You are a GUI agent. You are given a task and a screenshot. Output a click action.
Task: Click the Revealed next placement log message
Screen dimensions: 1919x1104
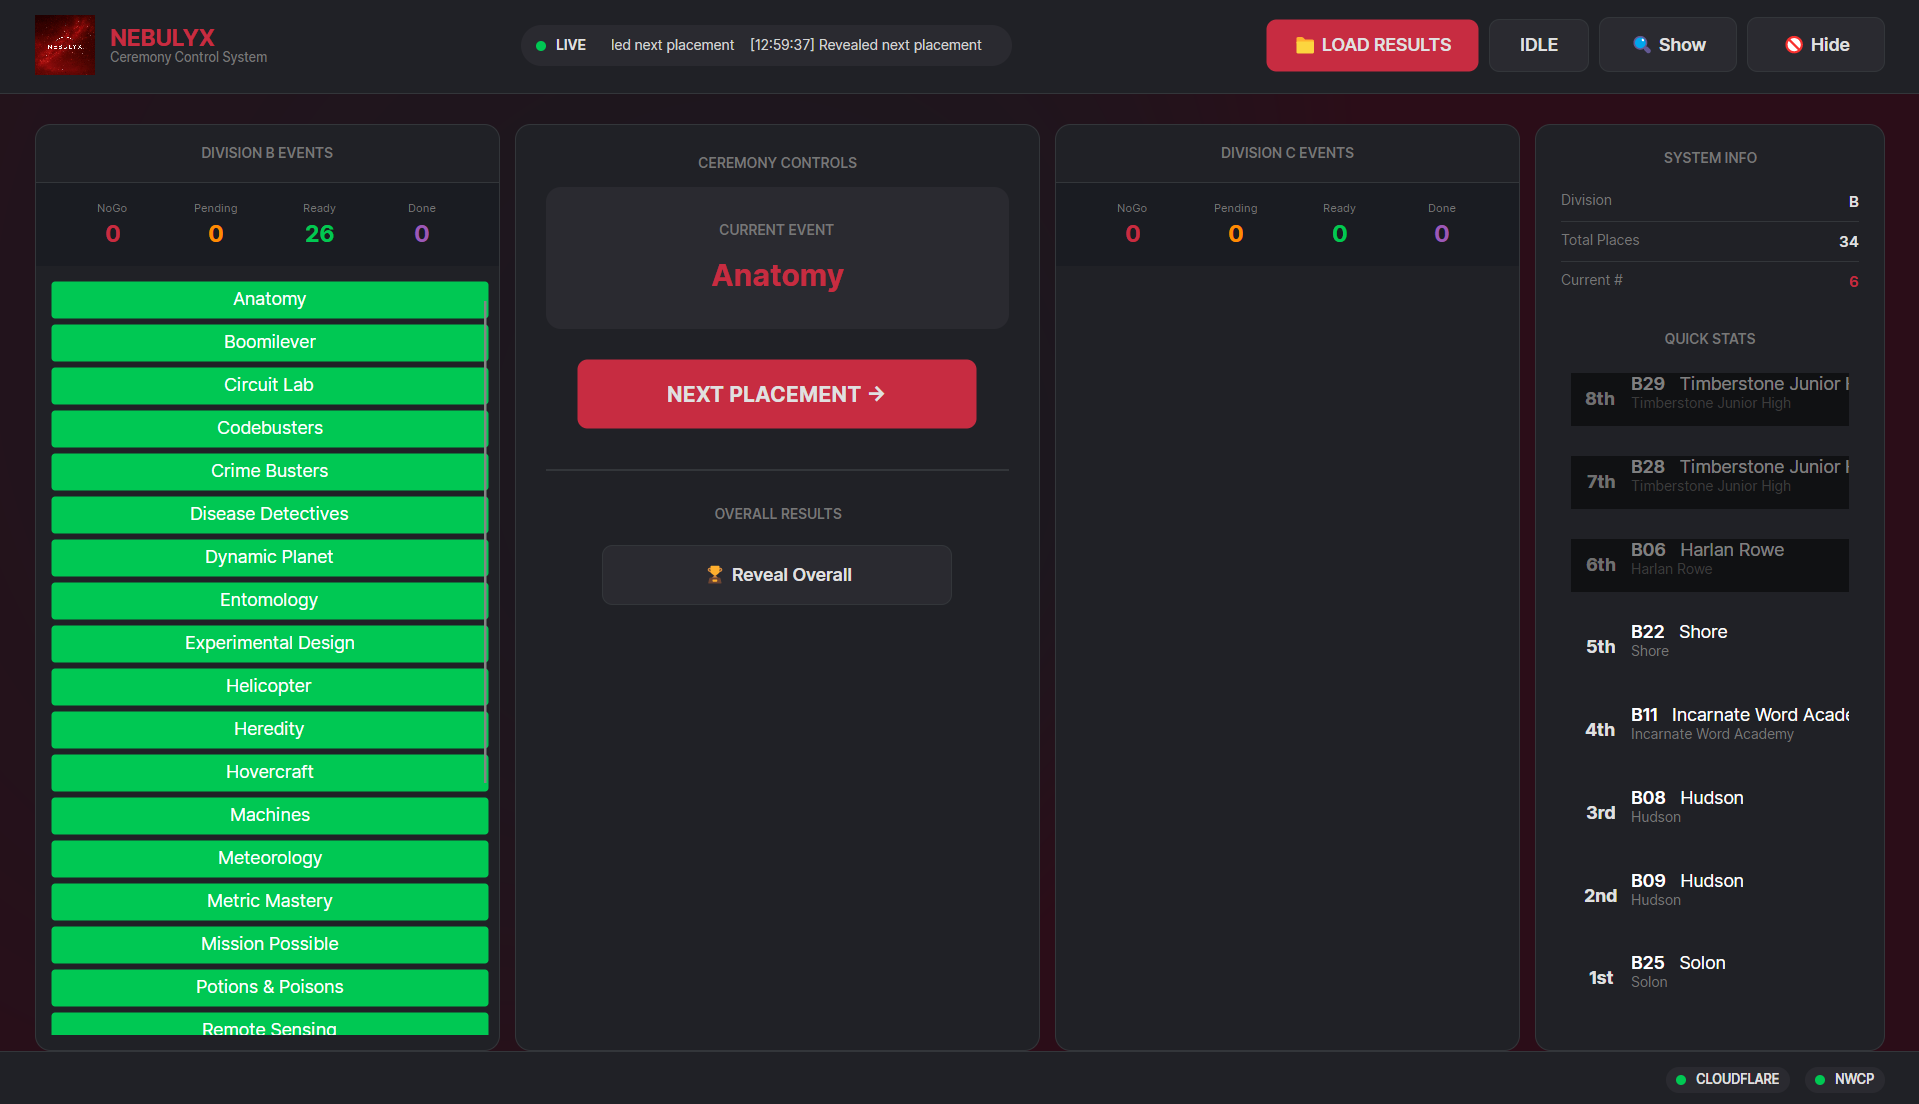866,45
